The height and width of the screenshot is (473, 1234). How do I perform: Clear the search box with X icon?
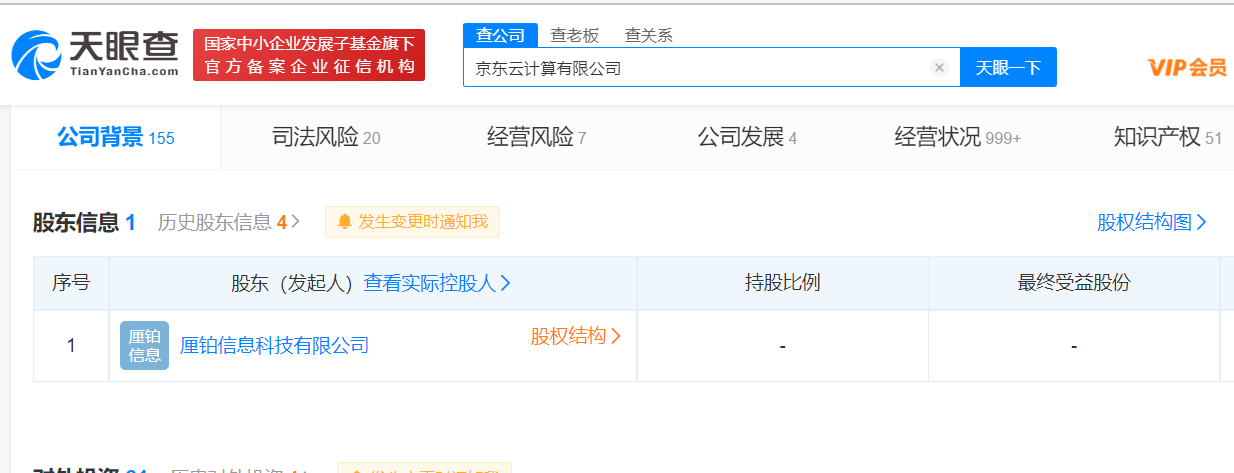point(939,68)
